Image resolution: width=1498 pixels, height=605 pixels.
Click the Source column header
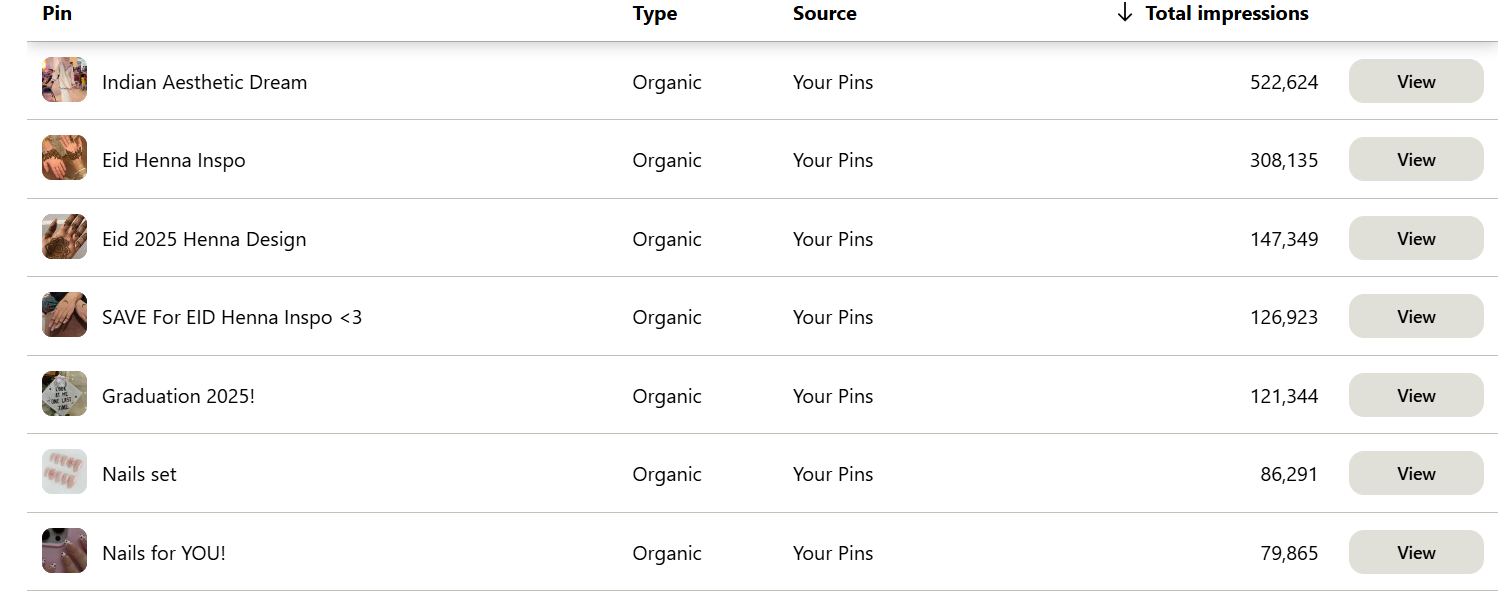pyautogui.click(x=825, y=13)
